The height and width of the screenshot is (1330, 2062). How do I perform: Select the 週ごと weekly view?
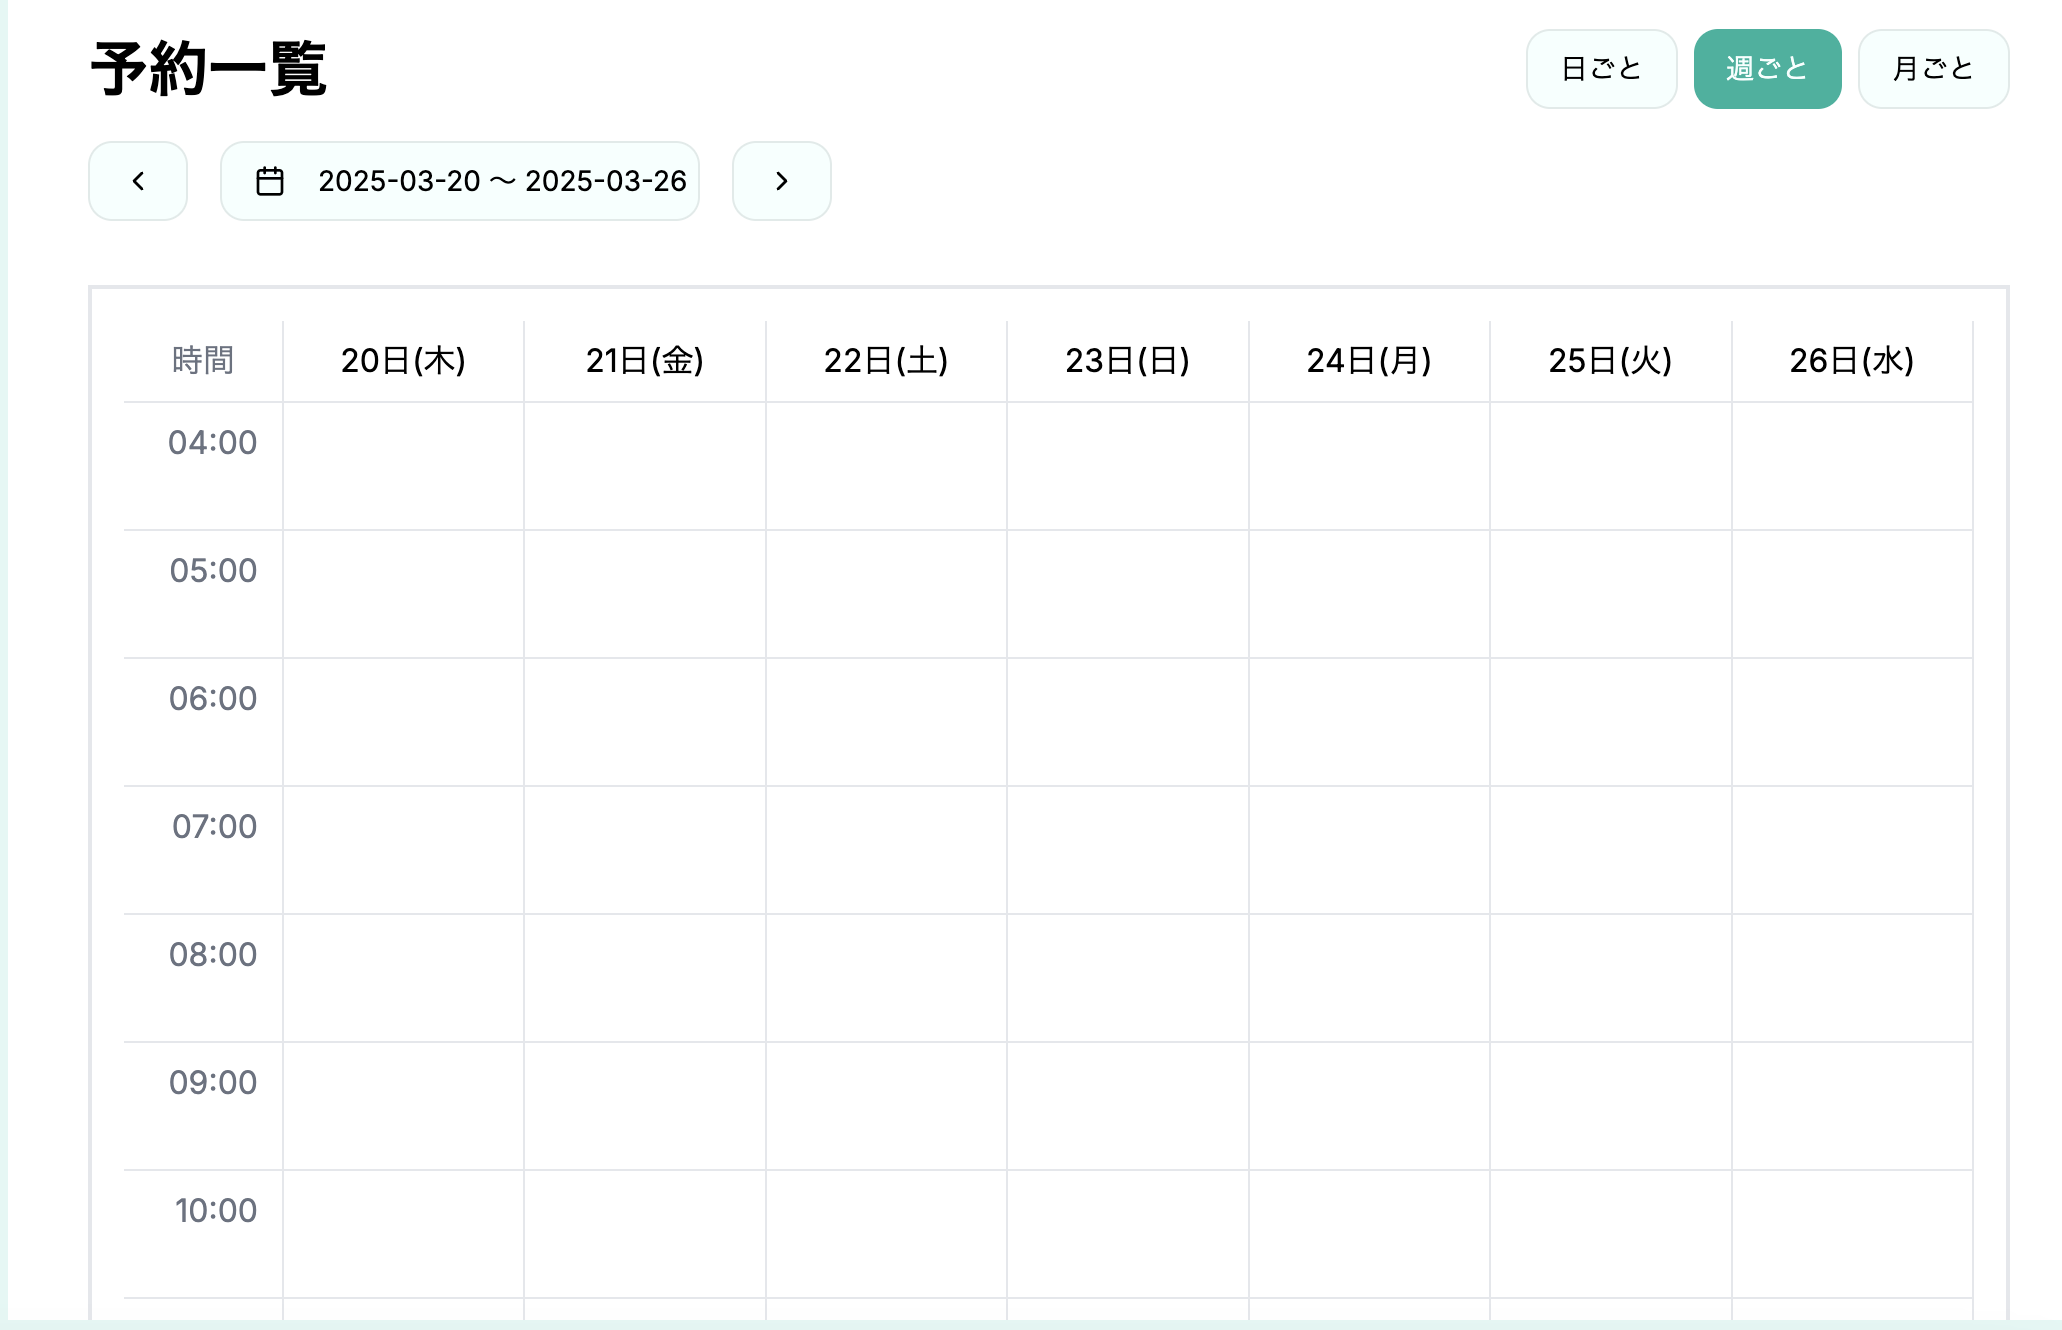pyautogui.click(x=1767, y=69)
